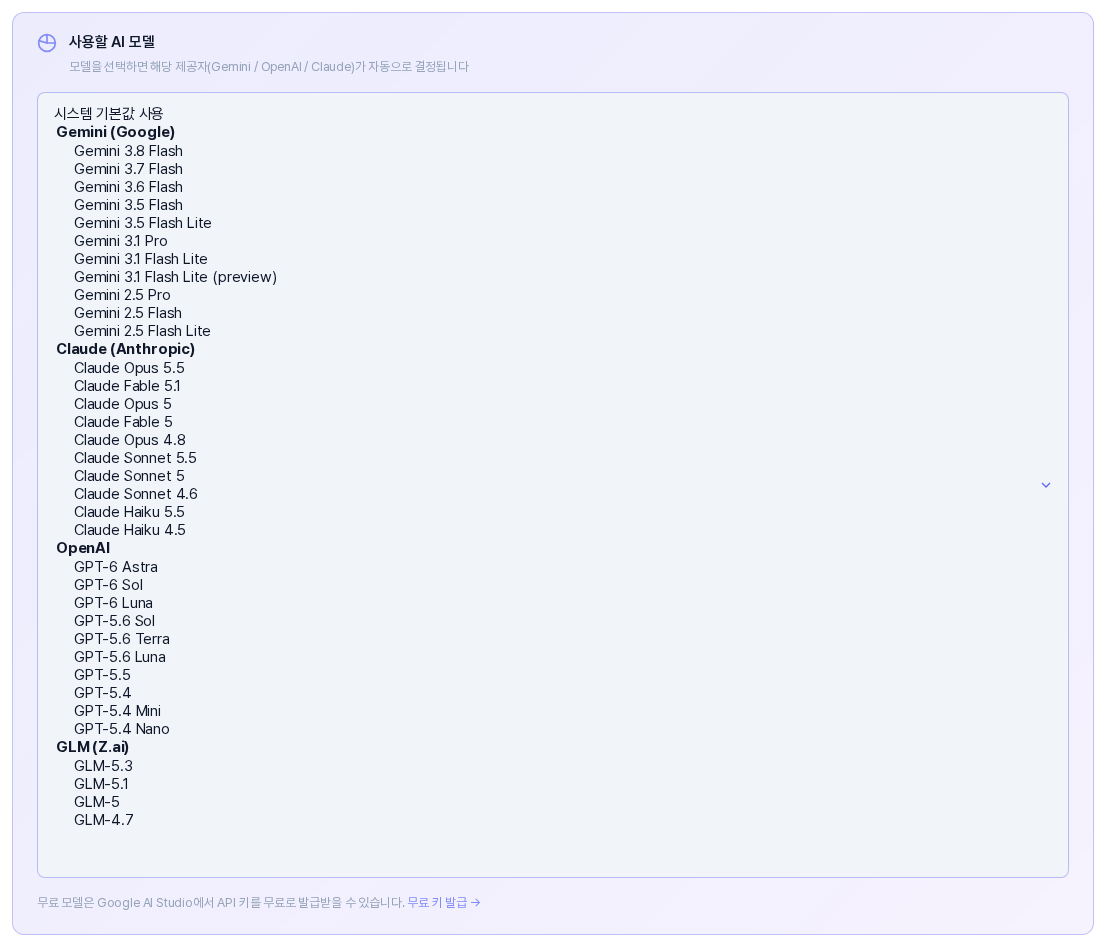Select Gemini 3.1 Pro

tap(121, 241)
